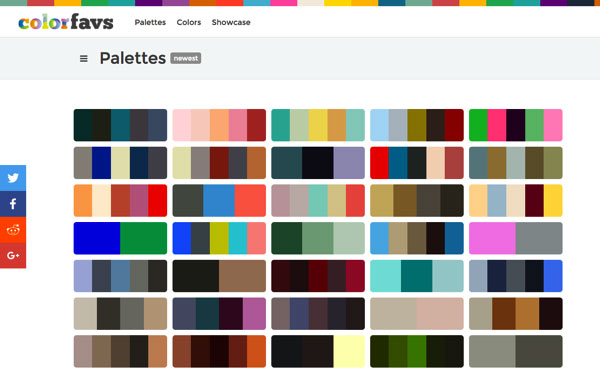
Task: Share on Facebook via sidebar icon
Action: [x=13, y=204]
